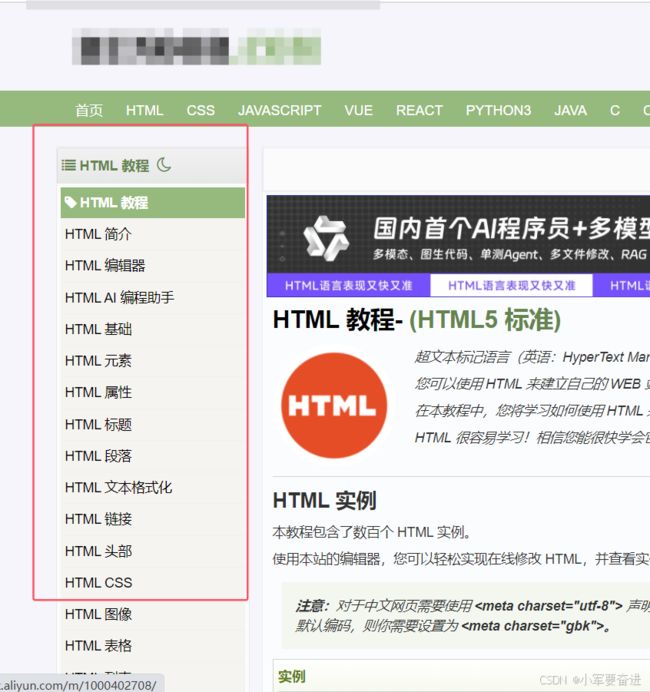Open CSS in the green navigation bar

(x=200, y=110)
